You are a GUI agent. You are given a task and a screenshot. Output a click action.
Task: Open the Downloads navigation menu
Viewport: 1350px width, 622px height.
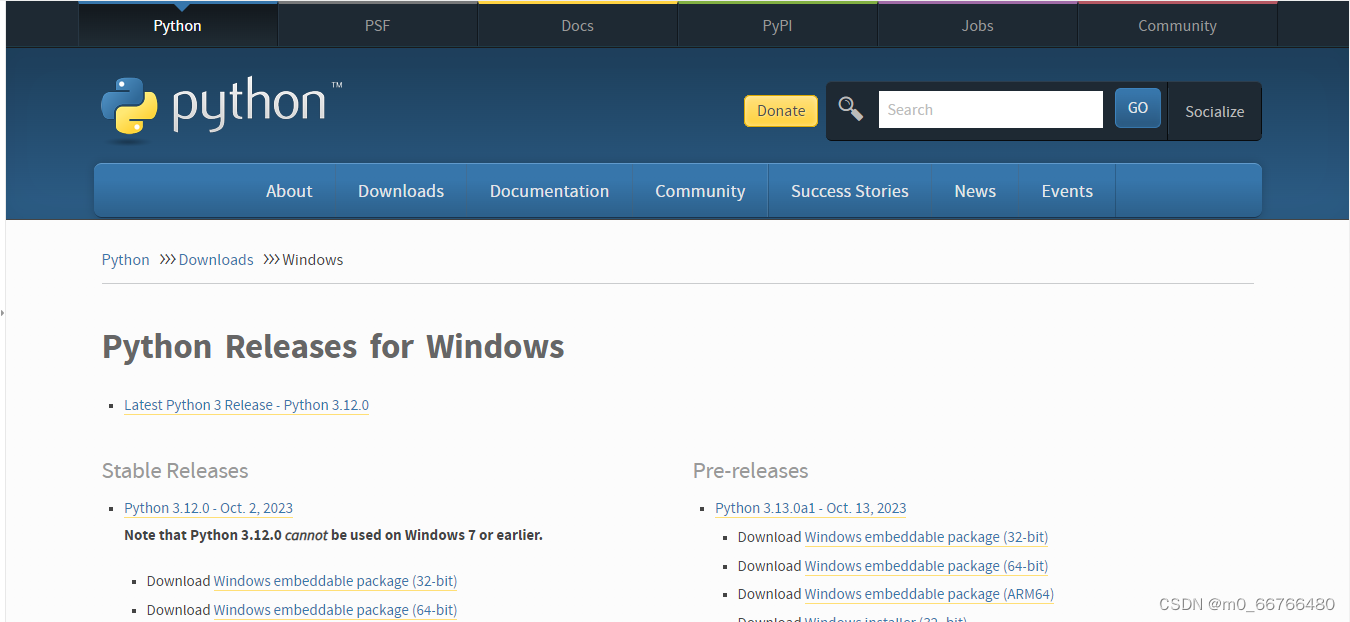[x=401, y=191]
